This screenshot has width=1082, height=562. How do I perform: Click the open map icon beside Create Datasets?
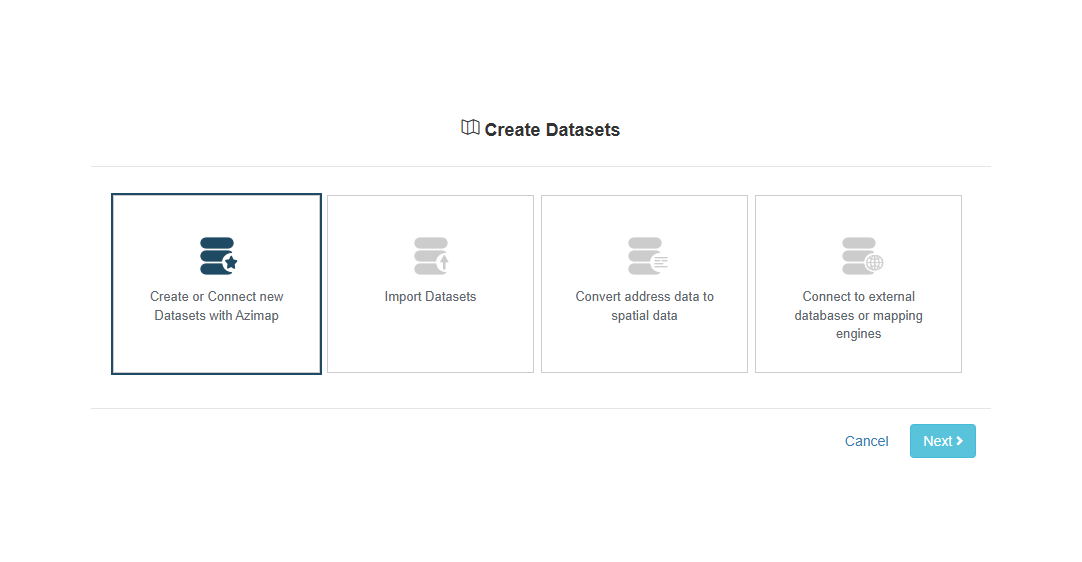coord(471,128)
